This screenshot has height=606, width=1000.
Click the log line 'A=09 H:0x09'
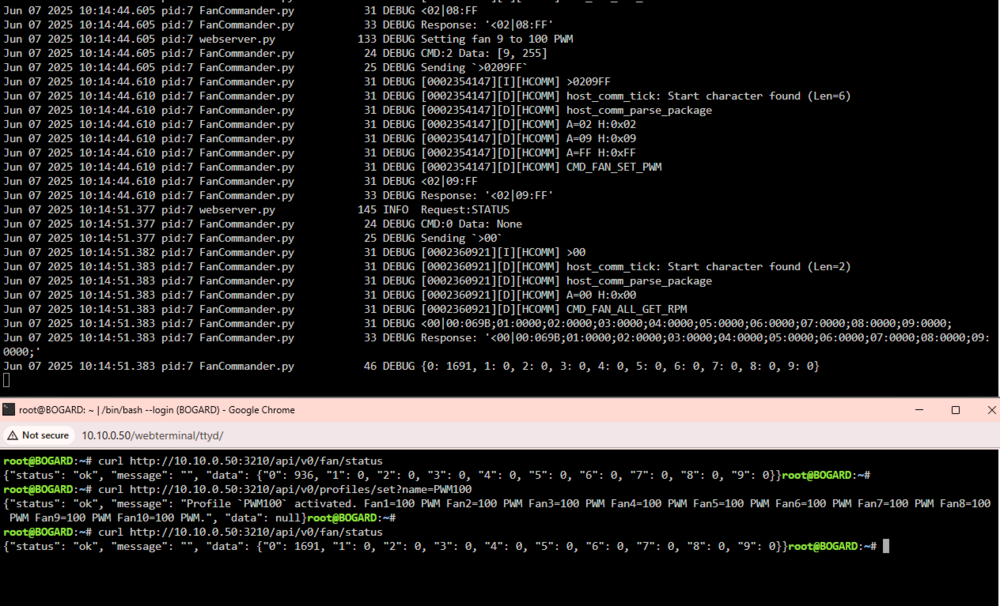tap(601, 138)
